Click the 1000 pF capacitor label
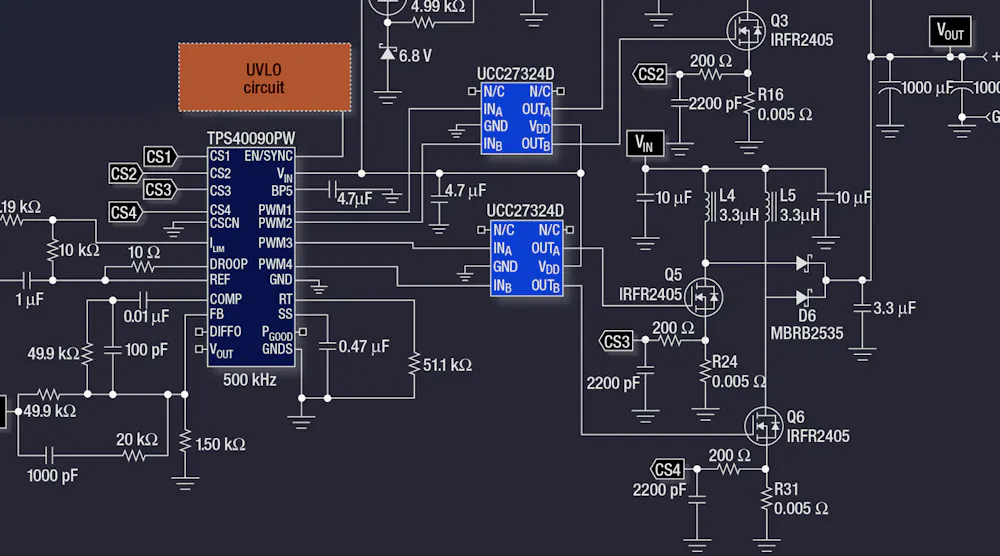Image resolution: width=1000 pixels, height=556 pixels. (x=52, y=476)
